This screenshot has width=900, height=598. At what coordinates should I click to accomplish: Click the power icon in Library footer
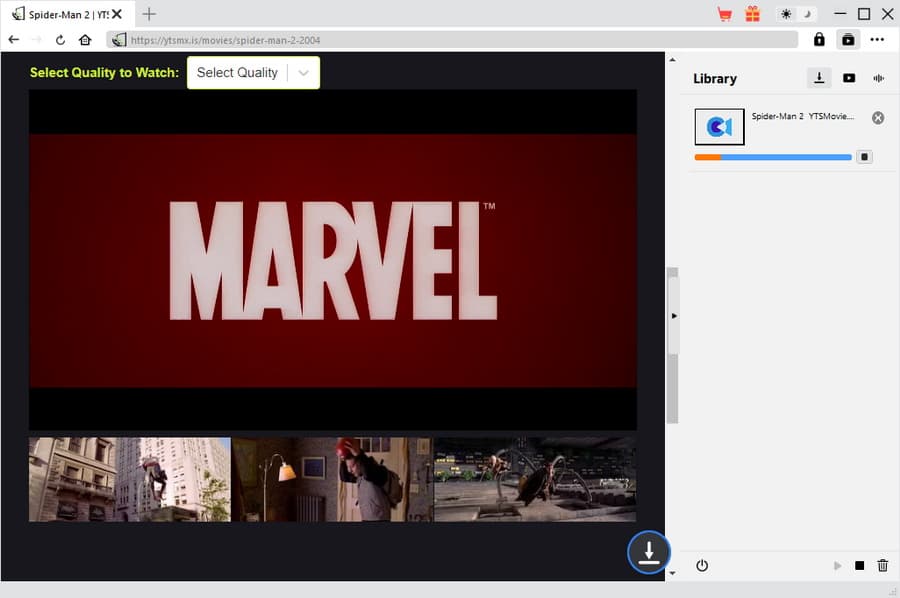[702, 566]
